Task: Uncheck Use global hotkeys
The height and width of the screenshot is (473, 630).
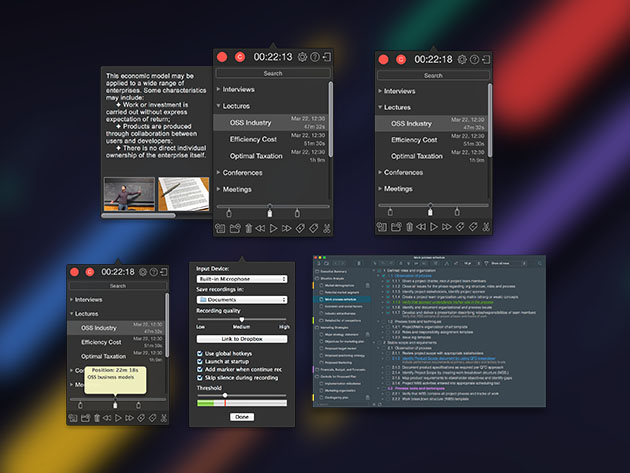Action: click(200, 354)
